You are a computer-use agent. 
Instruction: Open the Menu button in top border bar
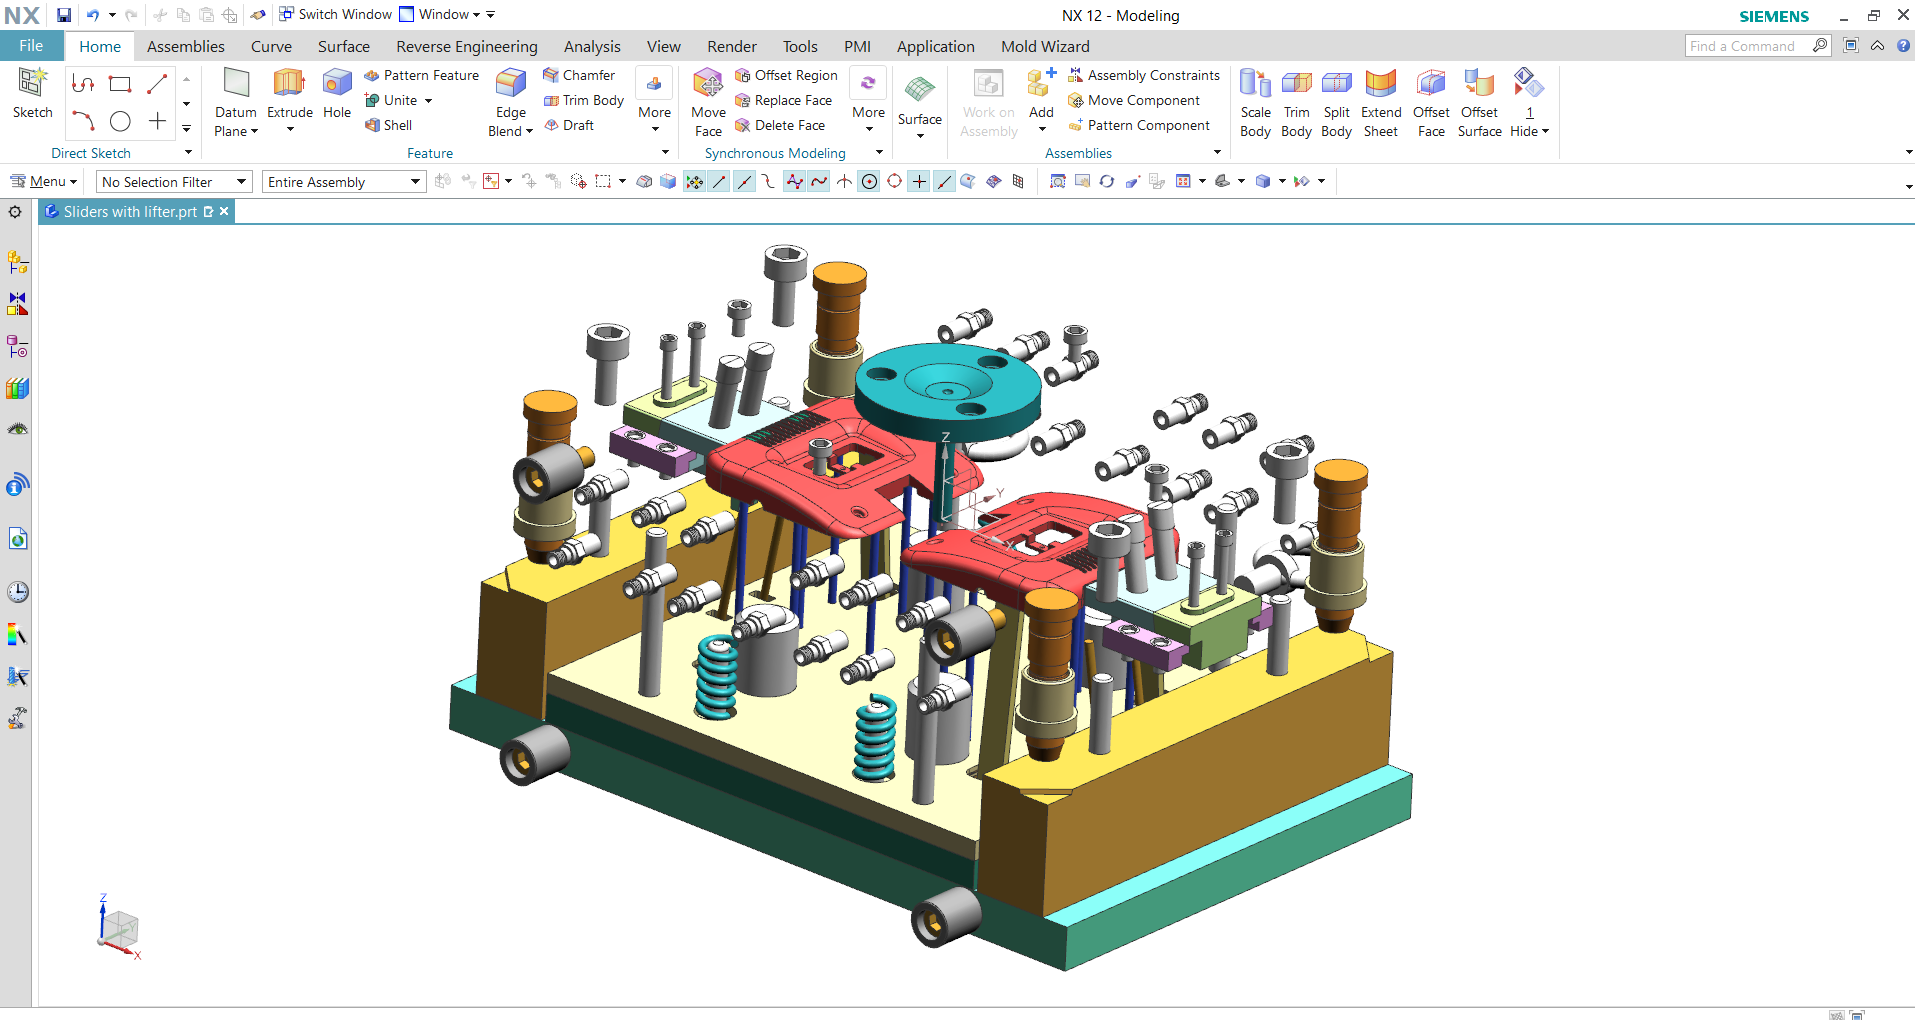[43, 181]
